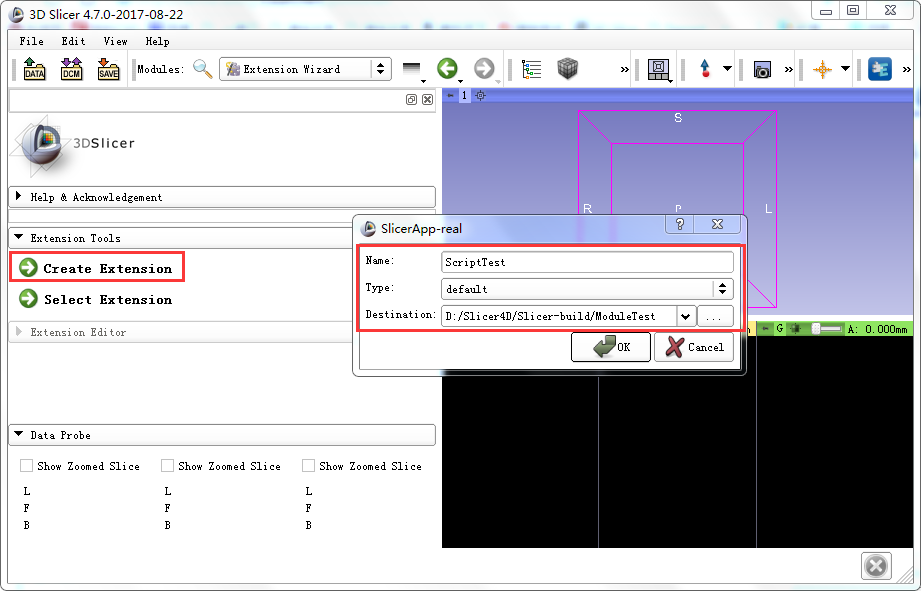
Task: Open the Volume Rendering cube icon
Action: (x=567, y=69)
